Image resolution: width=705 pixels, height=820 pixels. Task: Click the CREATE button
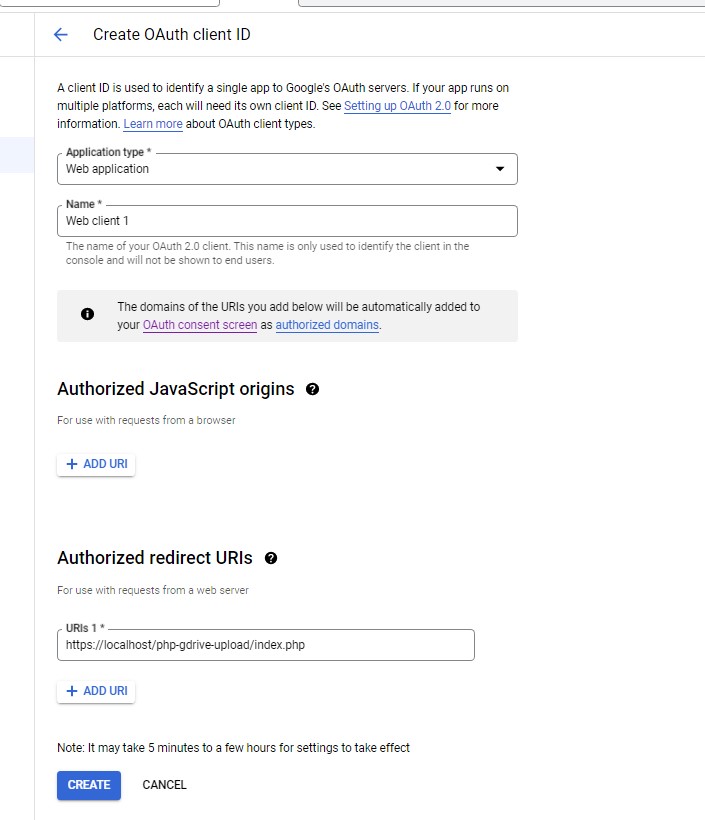click(89, 785)
